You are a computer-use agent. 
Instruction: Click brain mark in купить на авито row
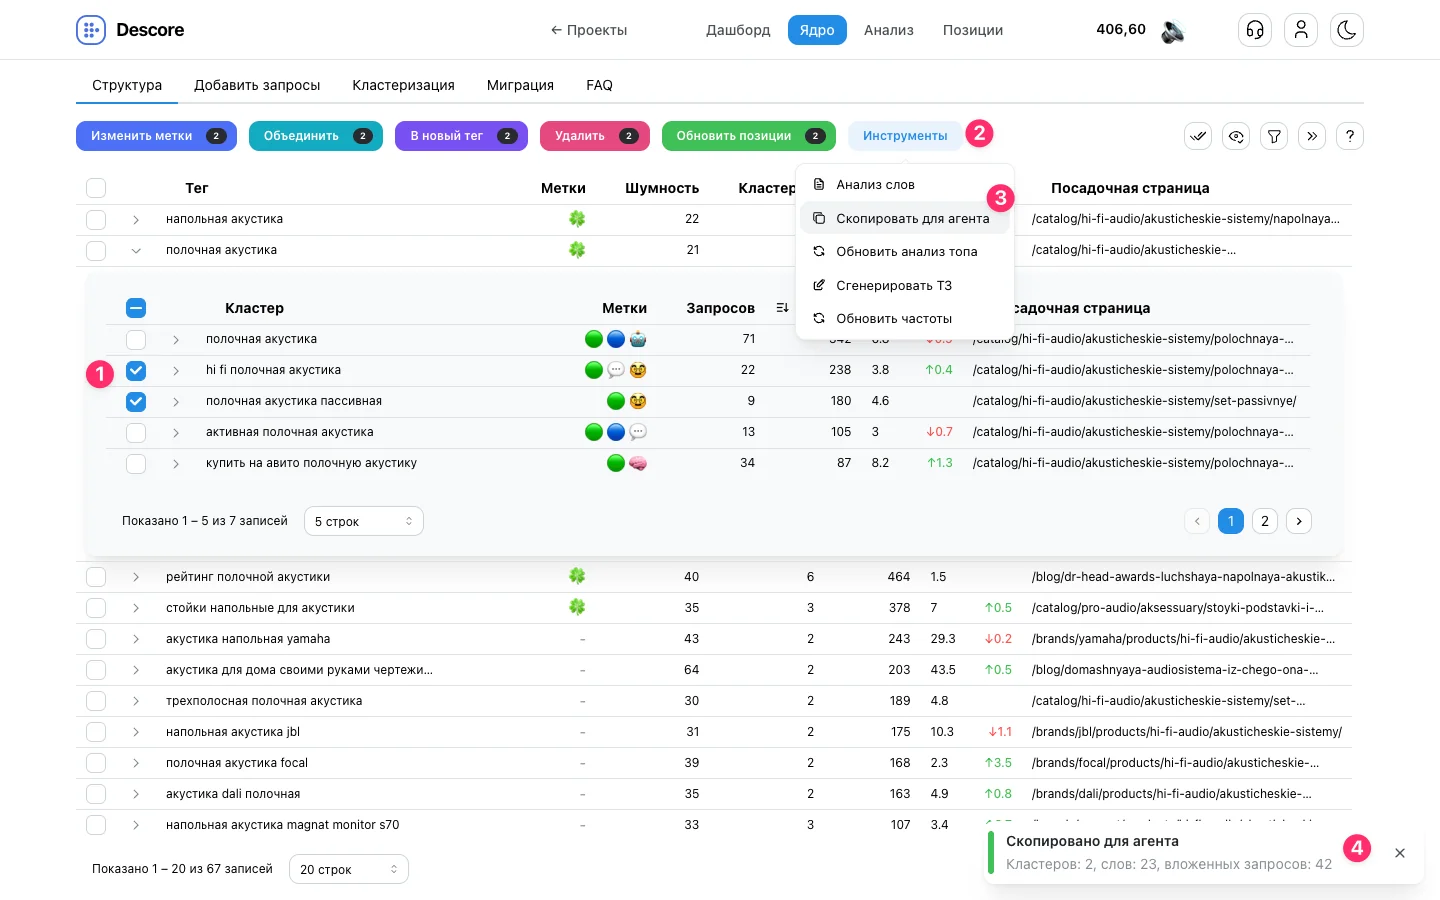(638, 463)
